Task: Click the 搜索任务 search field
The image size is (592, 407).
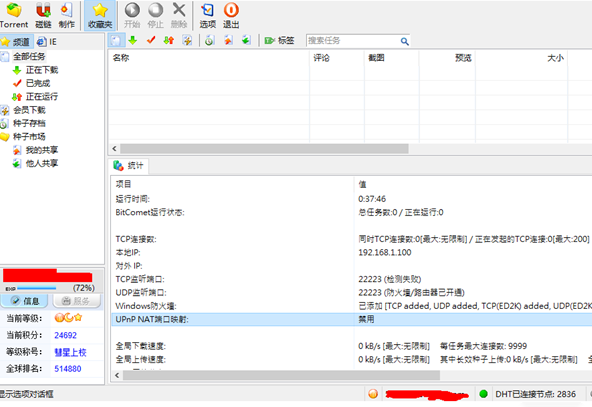Action: [353, 40]
